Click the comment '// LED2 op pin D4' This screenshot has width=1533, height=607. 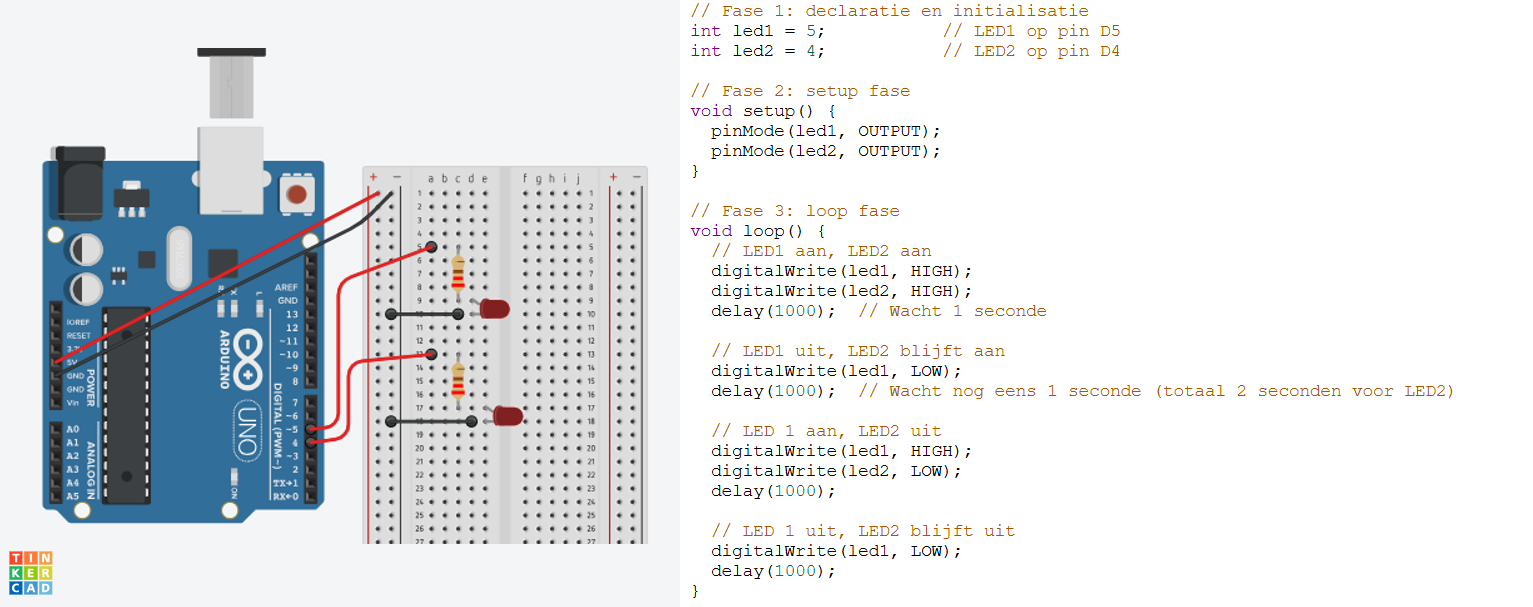click(x=1031, y=51)
